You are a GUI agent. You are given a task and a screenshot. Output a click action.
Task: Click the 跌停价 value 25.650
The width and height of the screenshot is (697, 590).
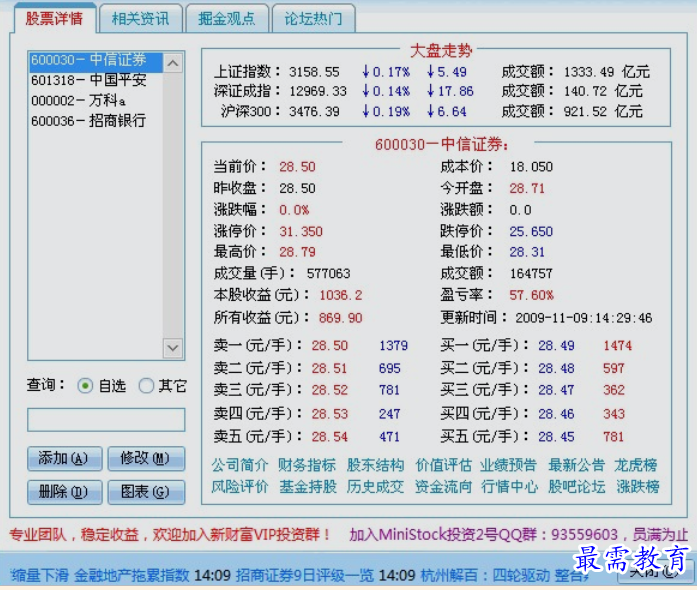(x=531, y=231)
